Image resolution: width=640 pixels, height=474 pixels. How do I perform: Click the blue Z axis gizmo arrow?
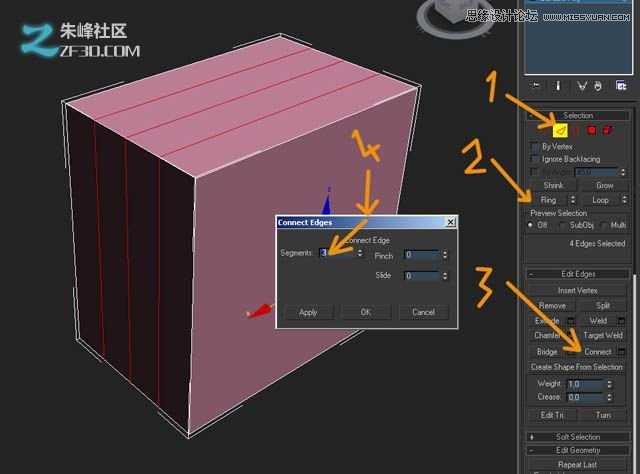pyautogui.click(x=326, y=202)
